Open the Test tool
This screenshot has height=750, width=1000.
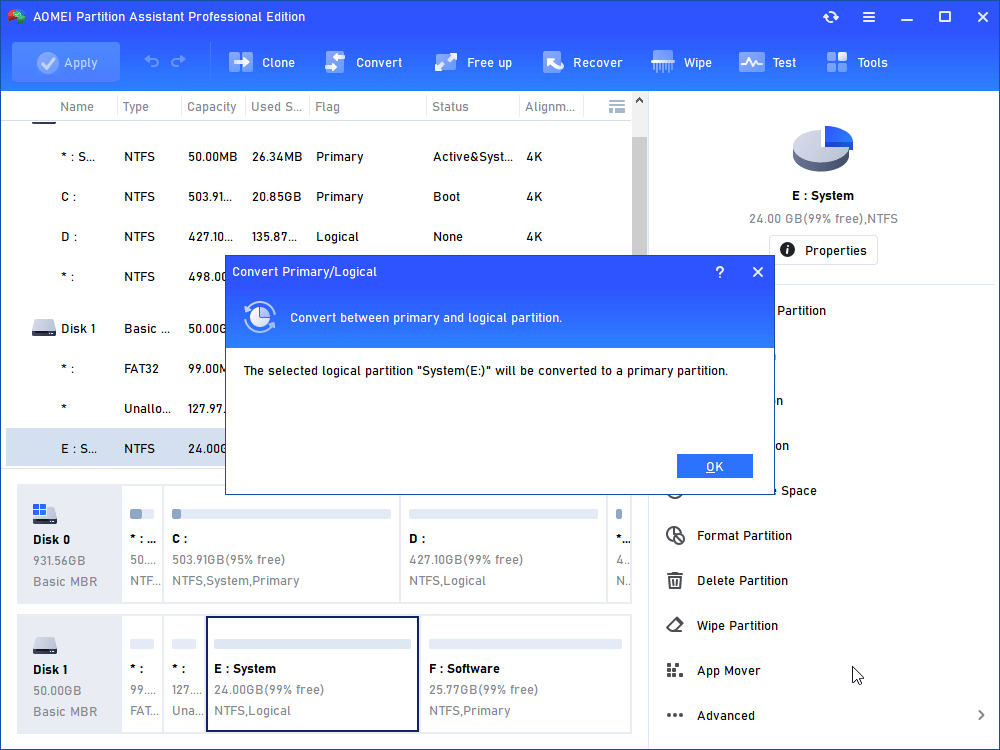752,62
